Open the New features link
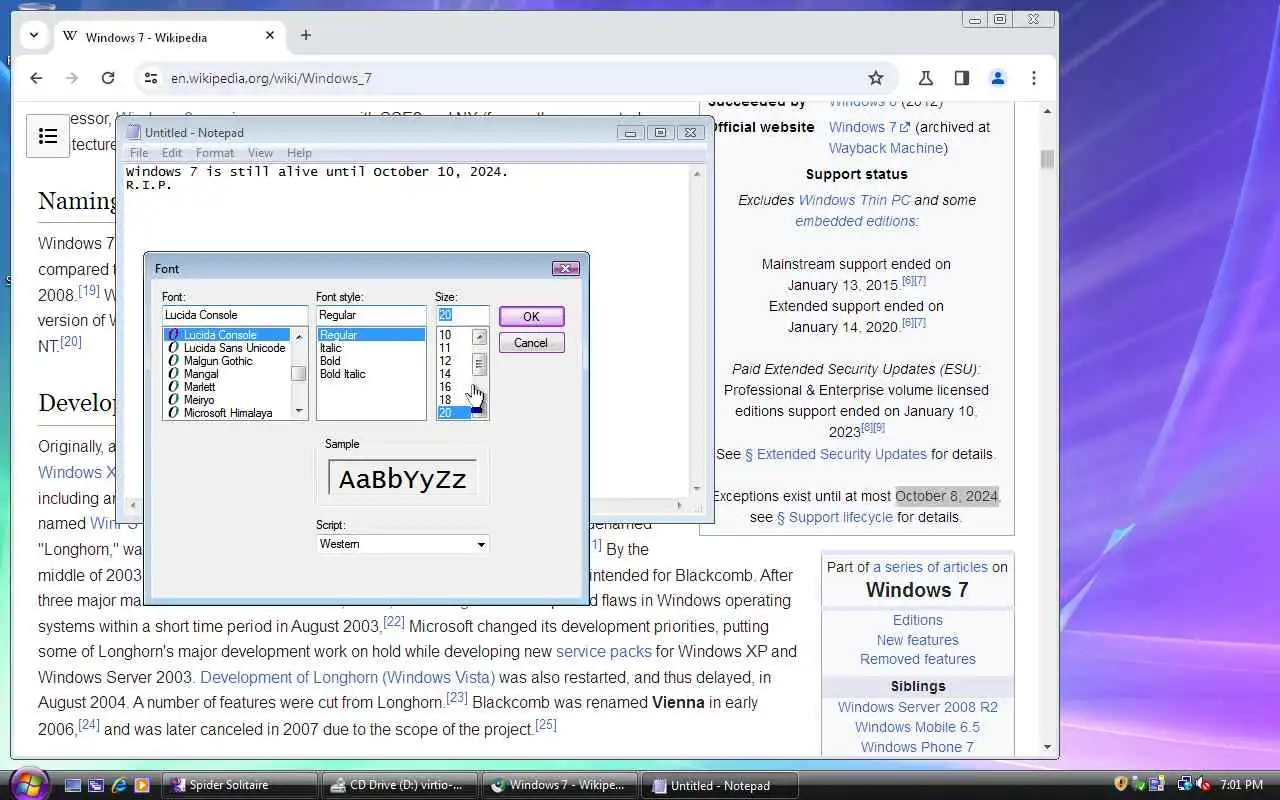Image resolution: width=1280 pixels, height=800 pixels. [918, 640]
